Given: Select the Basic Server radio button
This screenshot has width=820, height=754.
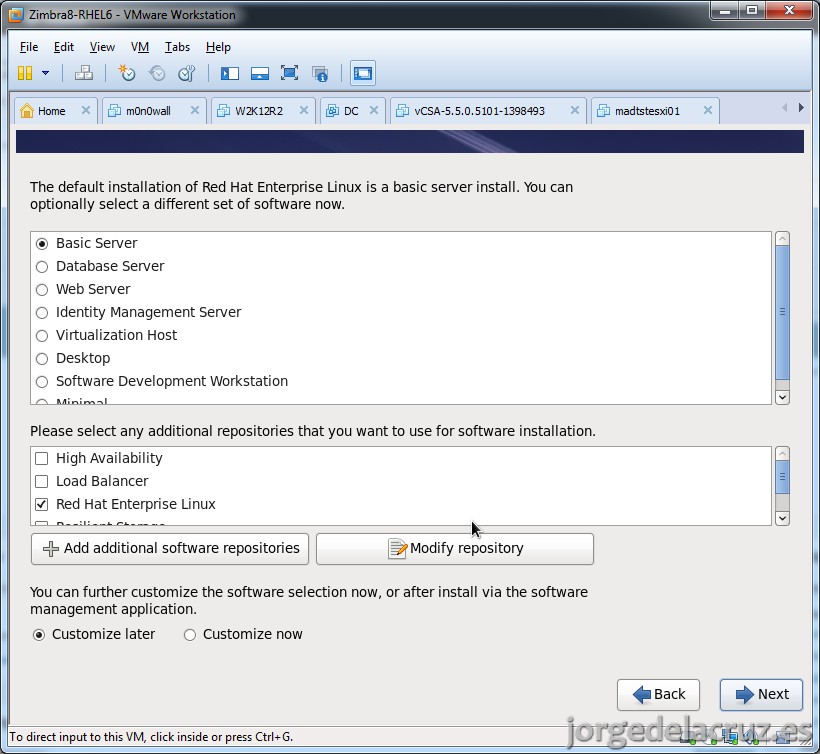Looking at the screenshot, I should (x=42, y=244).
